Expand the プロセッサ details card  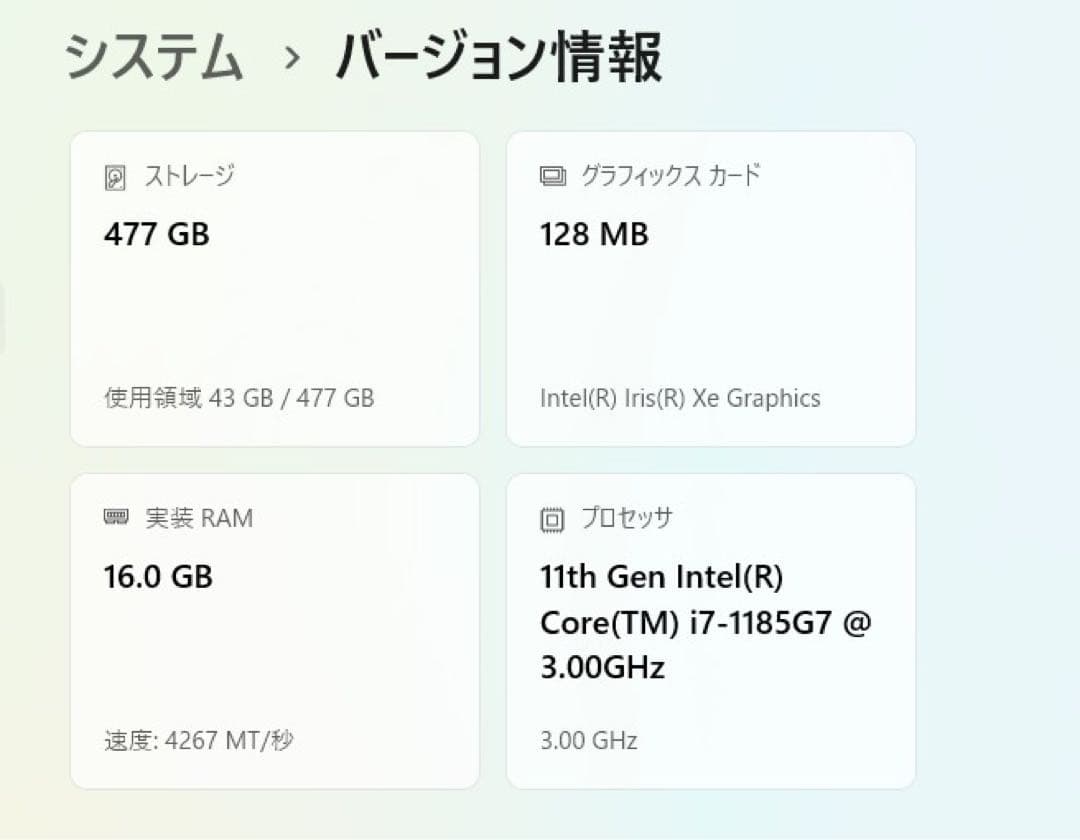point(712,630)
